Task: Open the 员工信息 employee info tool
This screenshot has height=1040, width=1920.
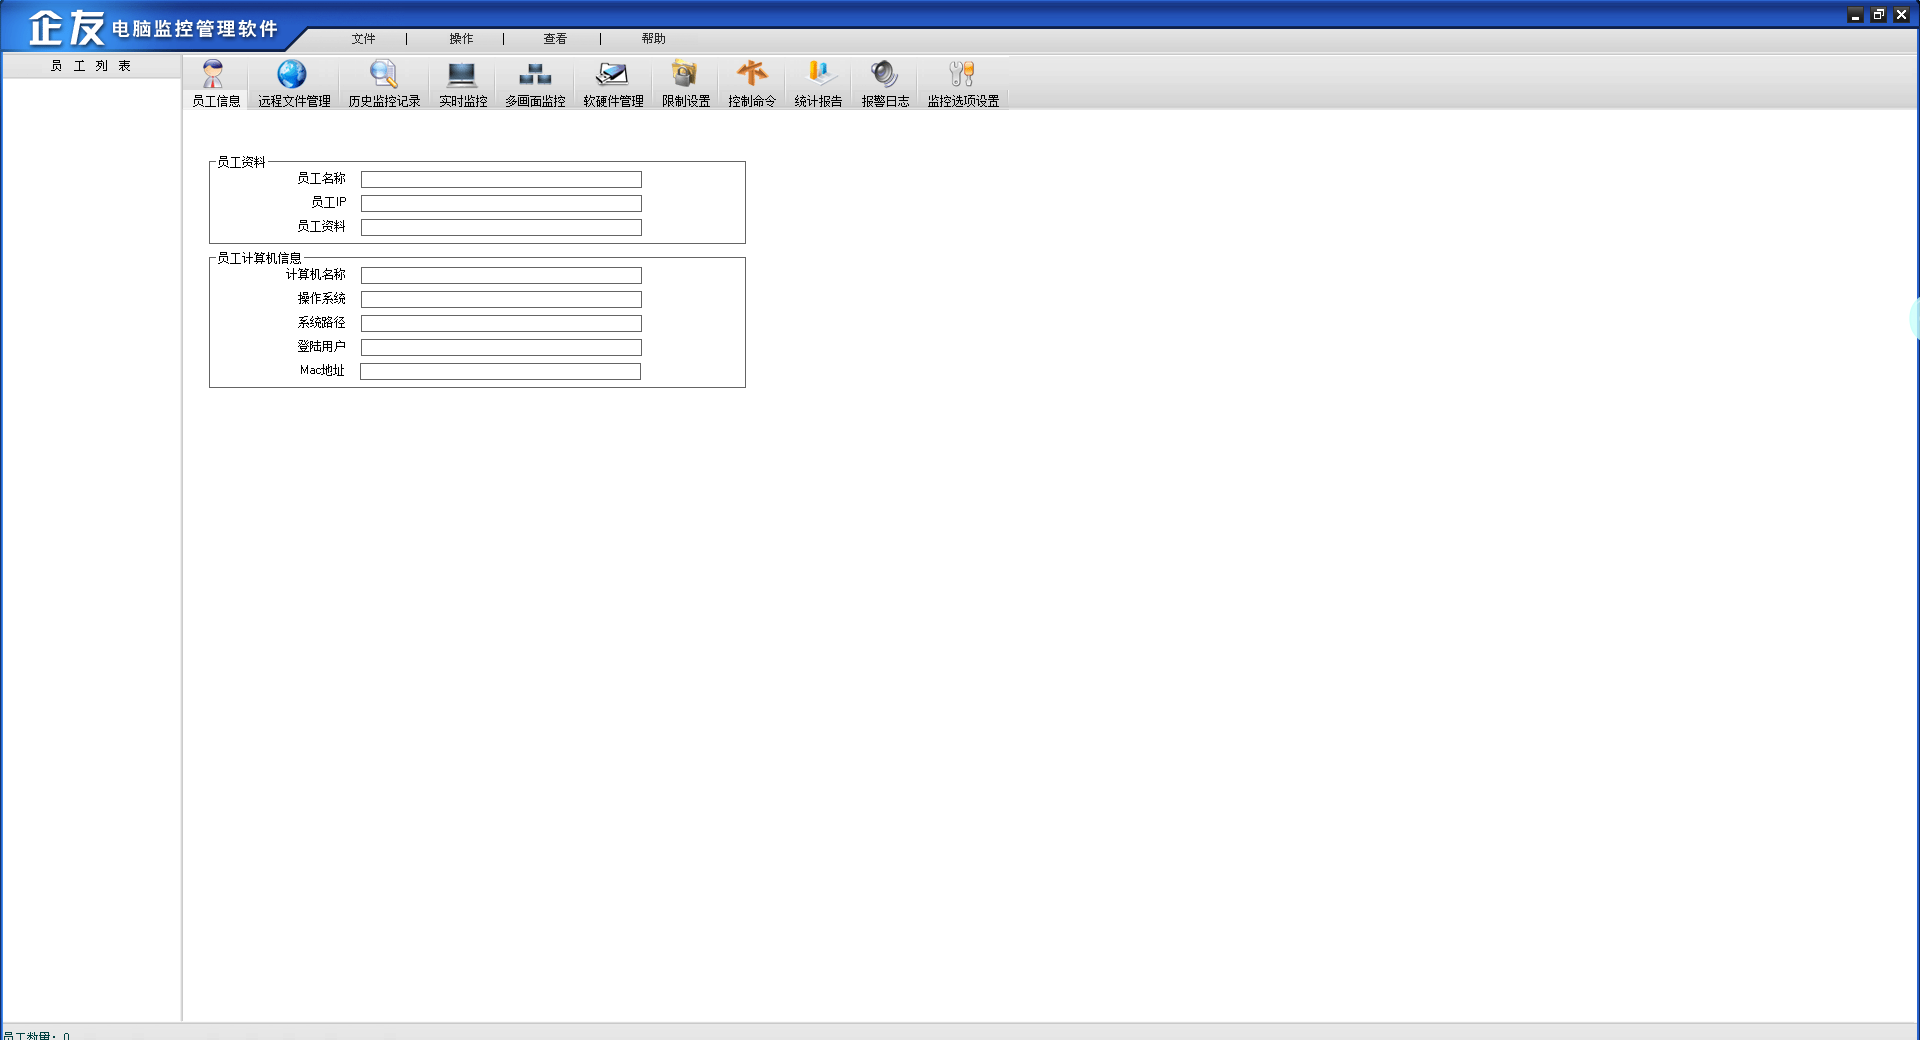Action: tap(215, 83)
